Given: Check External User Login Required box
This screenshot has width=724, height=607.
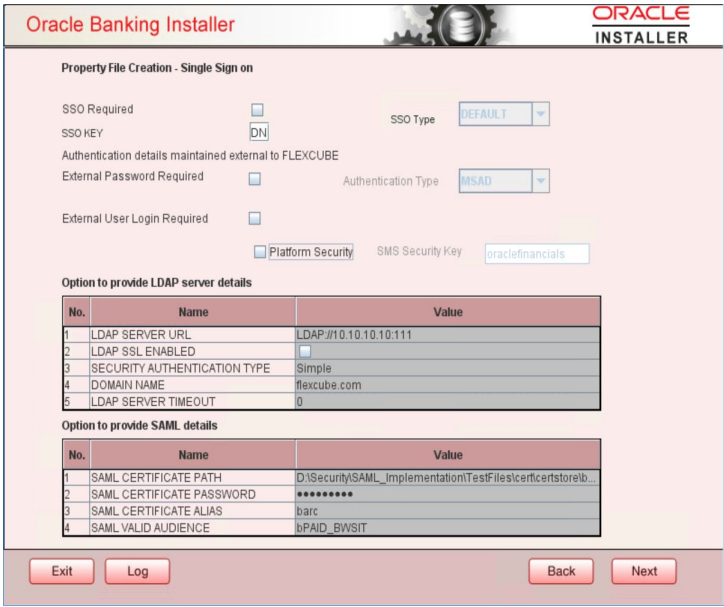Looking at the screenshot, I should click(255, 218).
